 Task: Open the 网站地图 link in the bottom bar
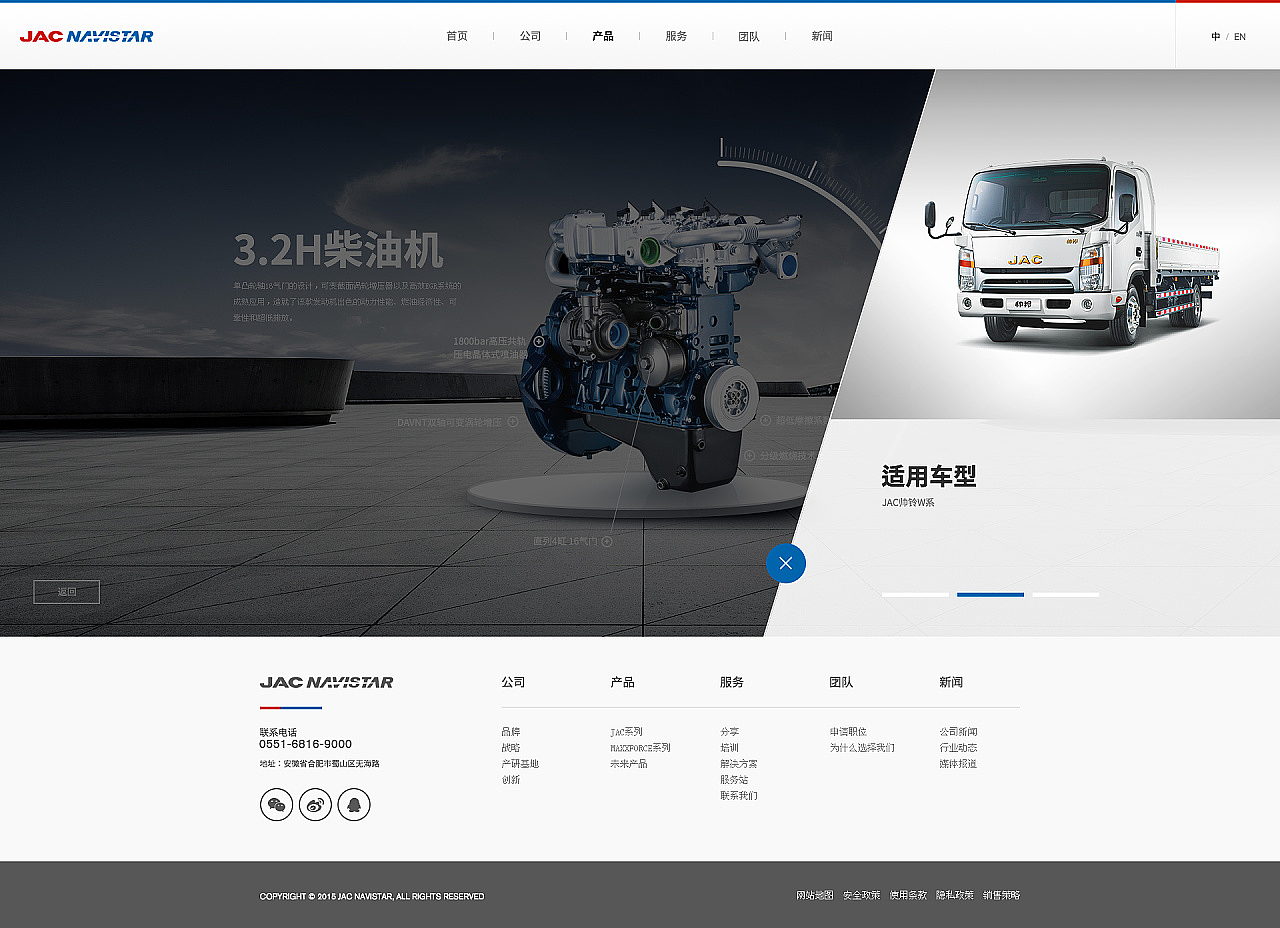tap(815, 895)
